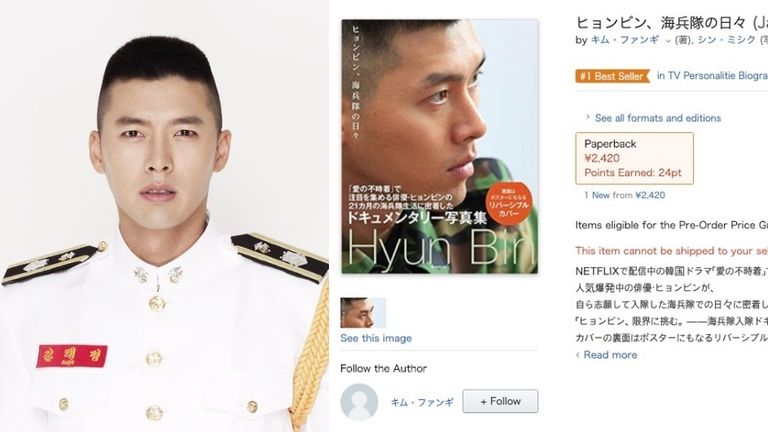Open the See this image link
The width and height of the screenshot is (768, 432).
[x=376, y=338]
